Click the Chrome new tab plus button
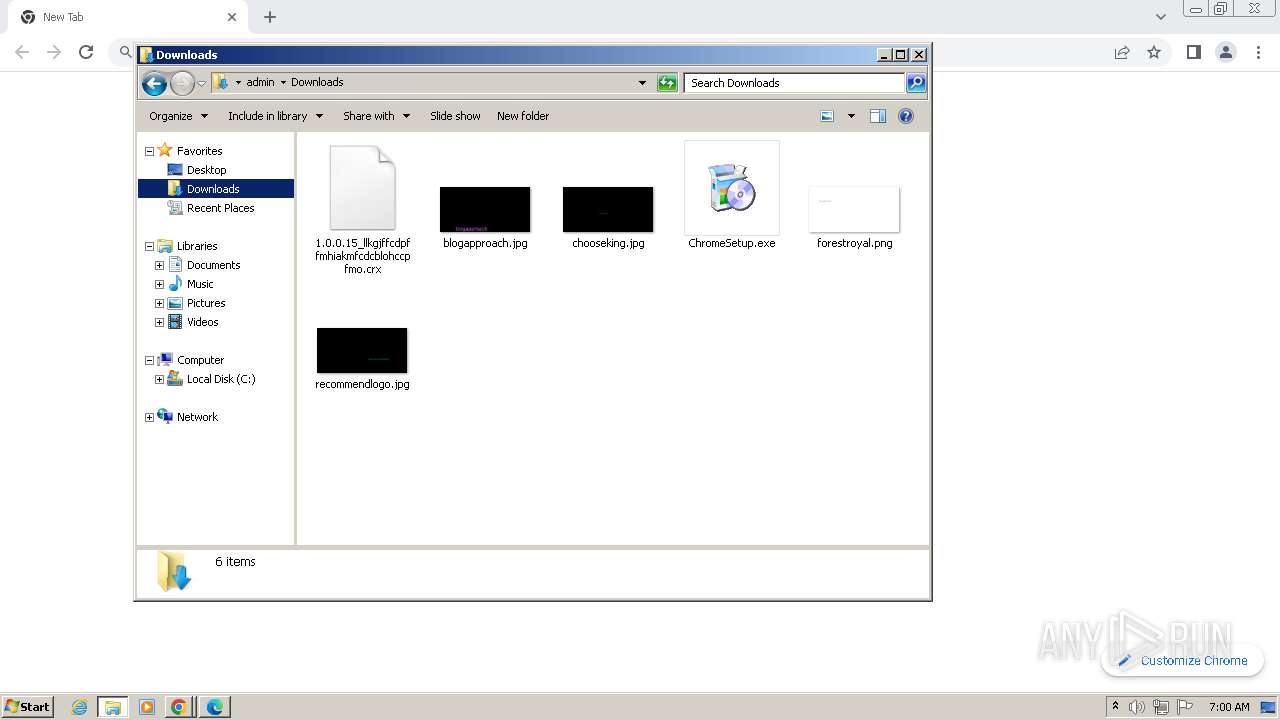This screenshot has height=720, width=1280. [270, 17]
